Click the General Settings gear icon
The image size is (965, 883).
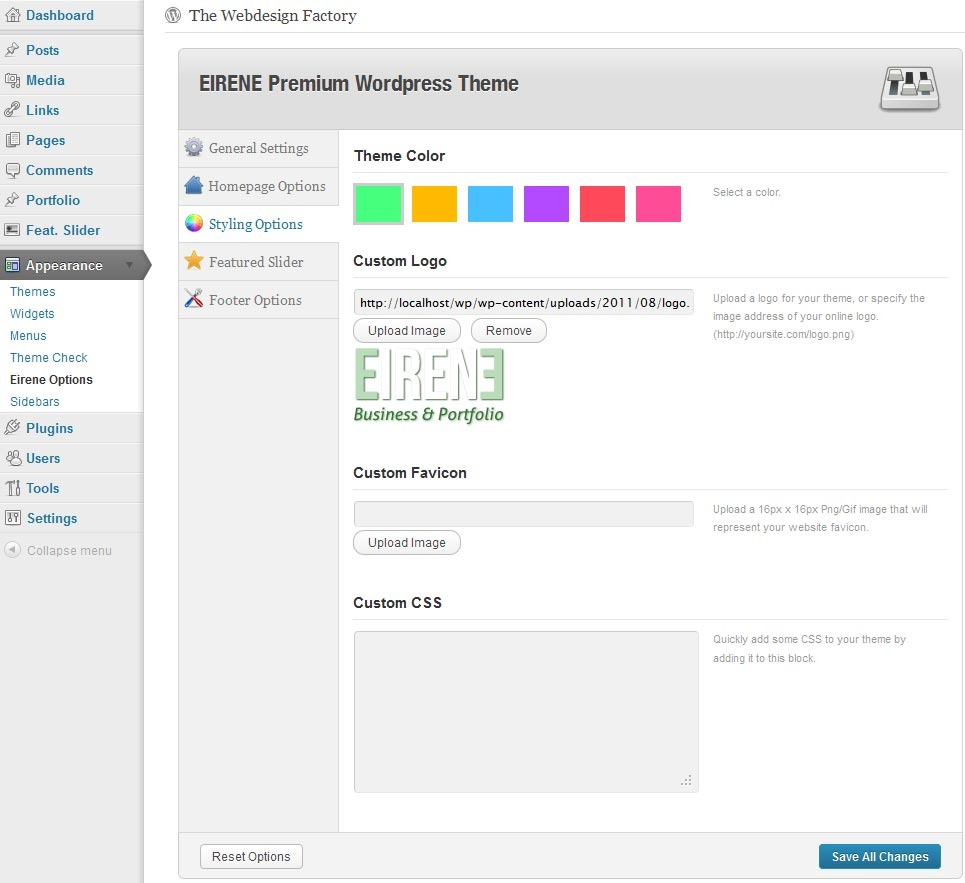coord(194,148)
